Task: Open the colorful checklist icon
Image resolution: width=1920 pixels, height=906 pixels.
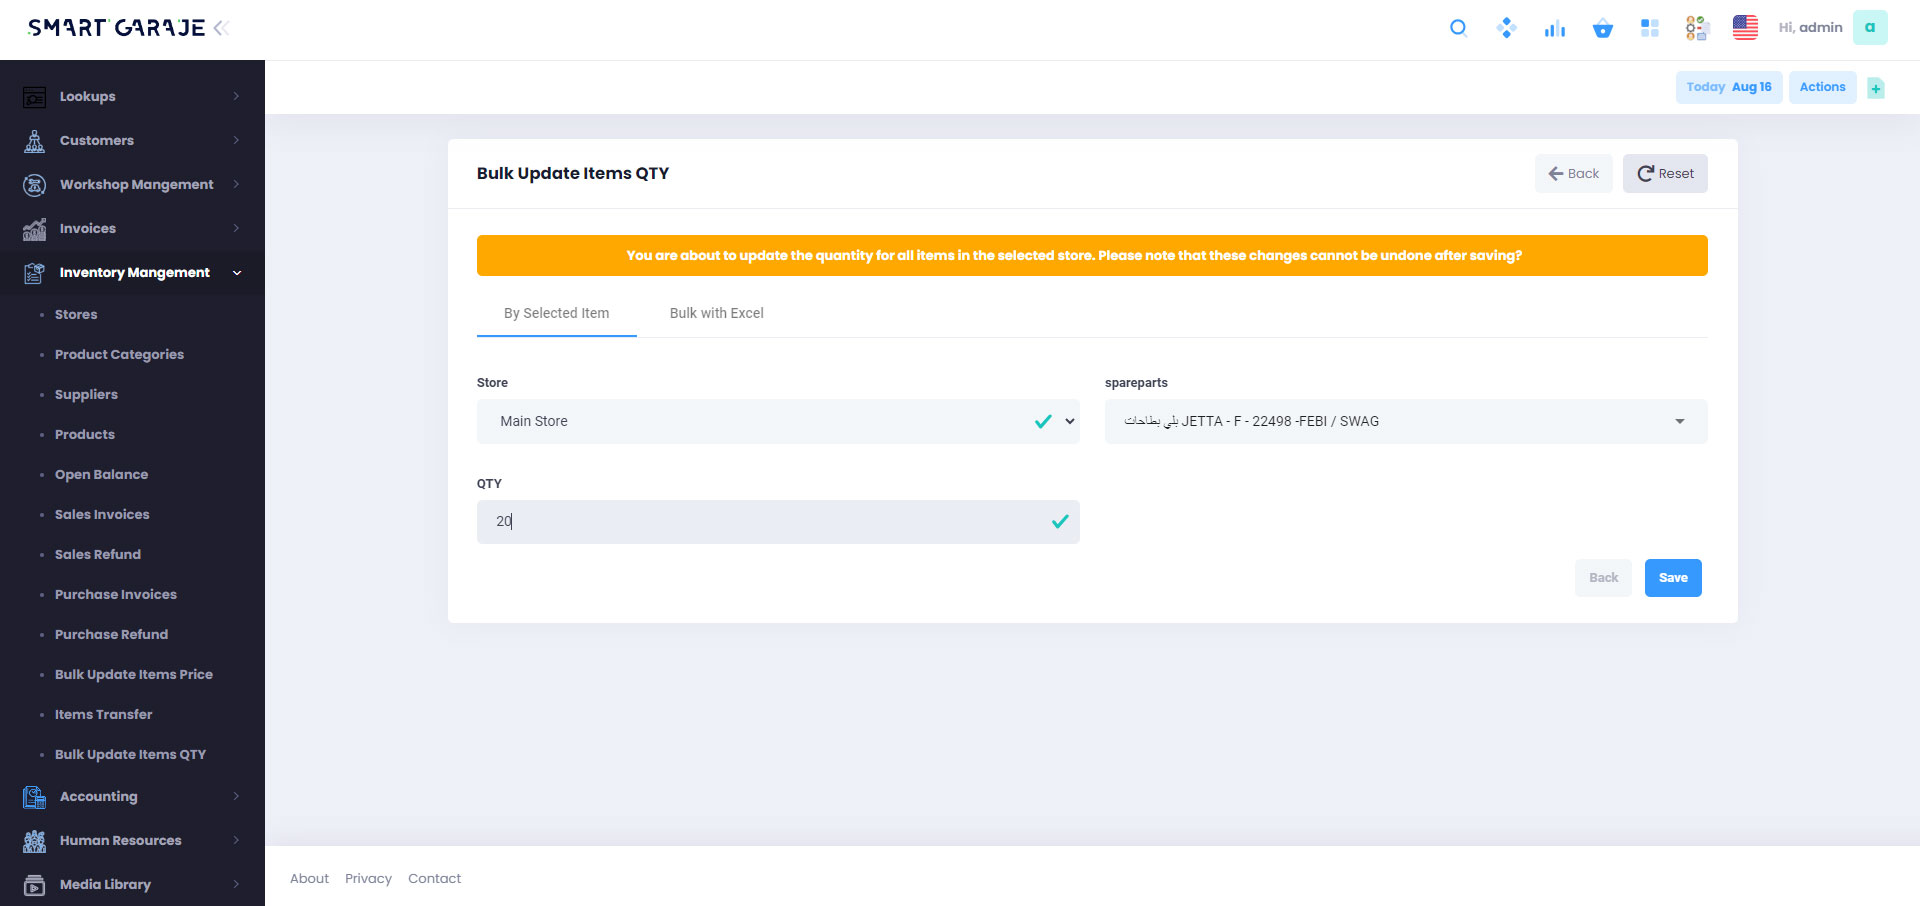Action: (x=1697, y=28)
